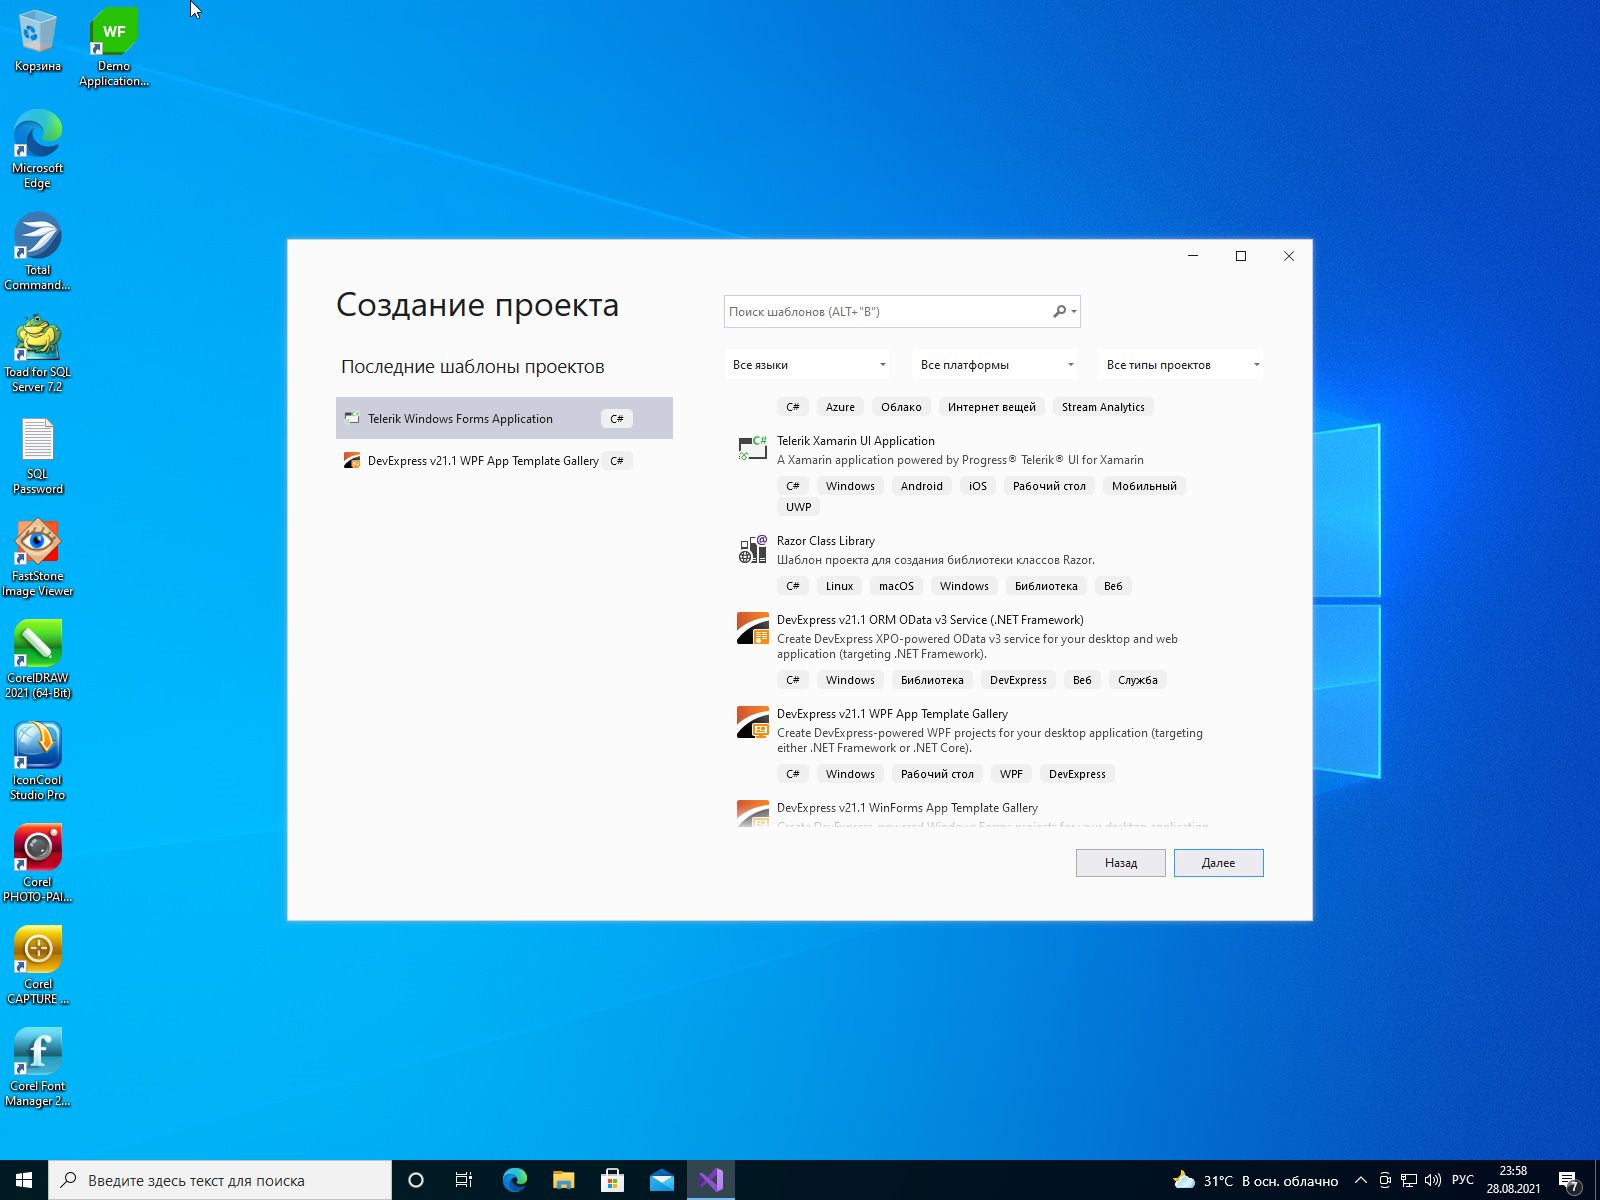Open Task View on the taskbar
The image size is (1600, 1200).
[x=464, y=1180]
